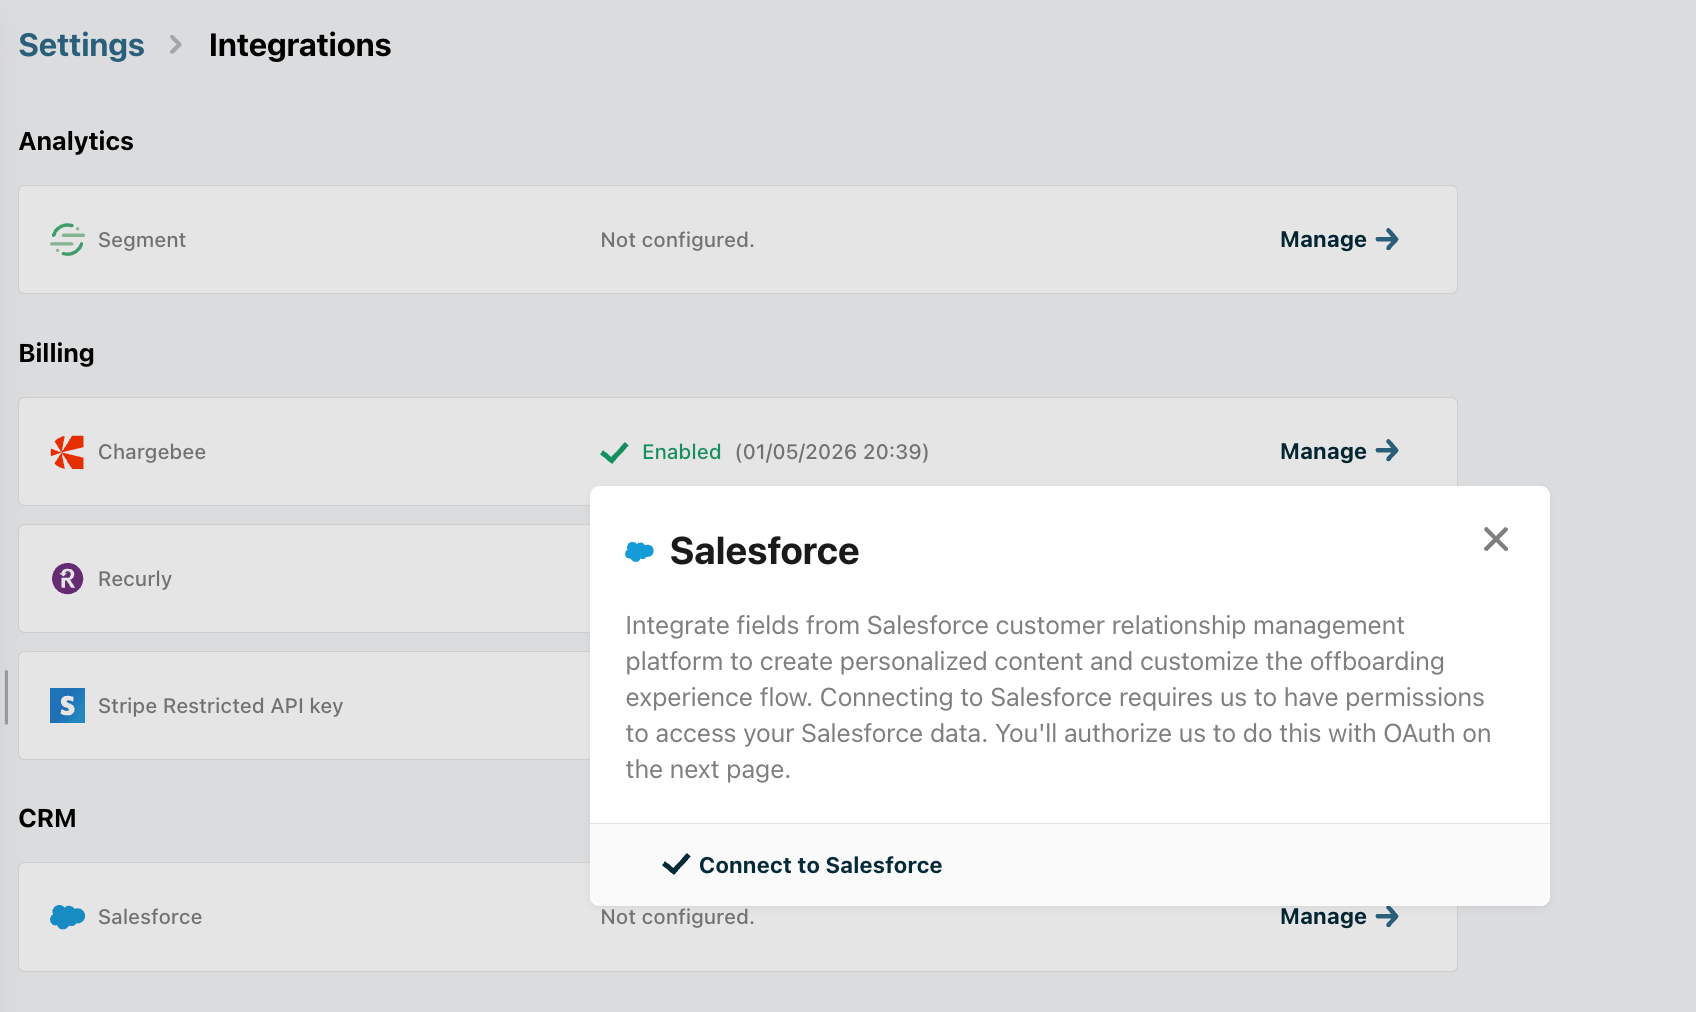1696x1012 pixels.
Task: Click the purple Recurly logo icon
Action: point(67,579)
